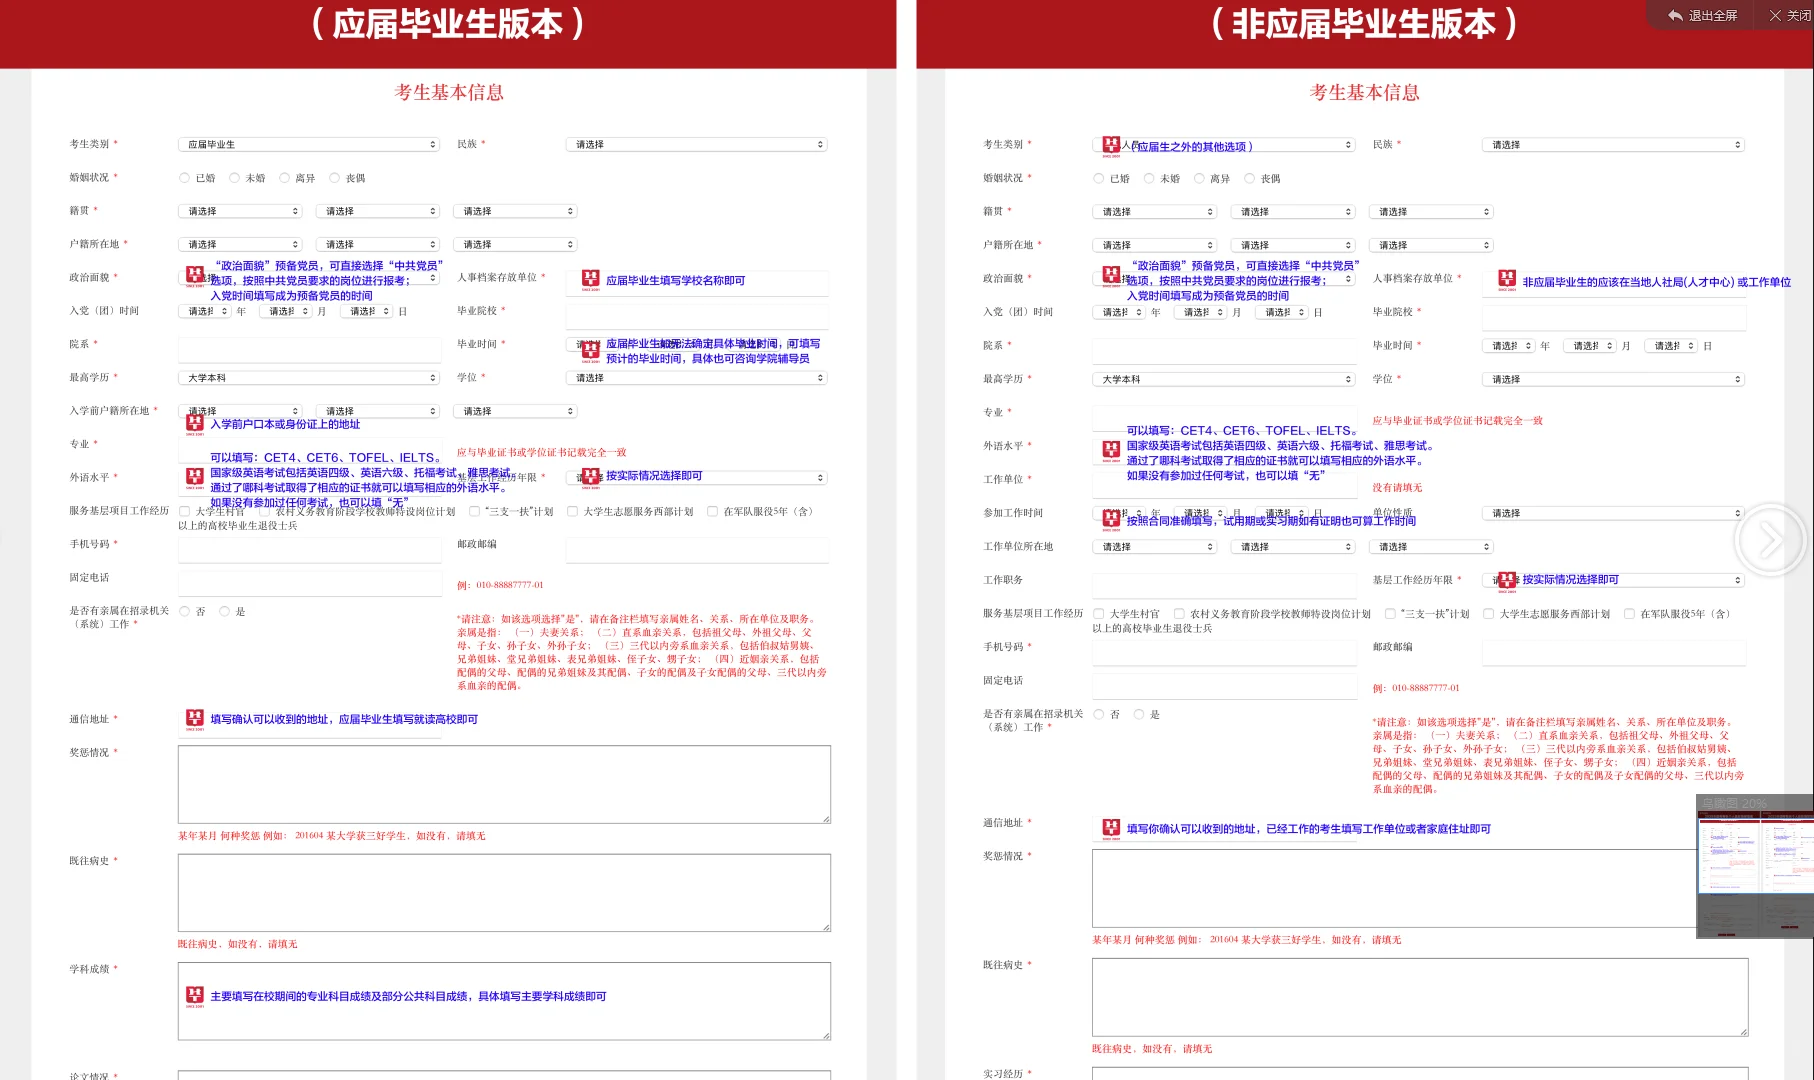
Task: Click red logo on 外语水平 row in 应届毕业生版本 form
Action: pyautogui.click(x=195, y=479)
